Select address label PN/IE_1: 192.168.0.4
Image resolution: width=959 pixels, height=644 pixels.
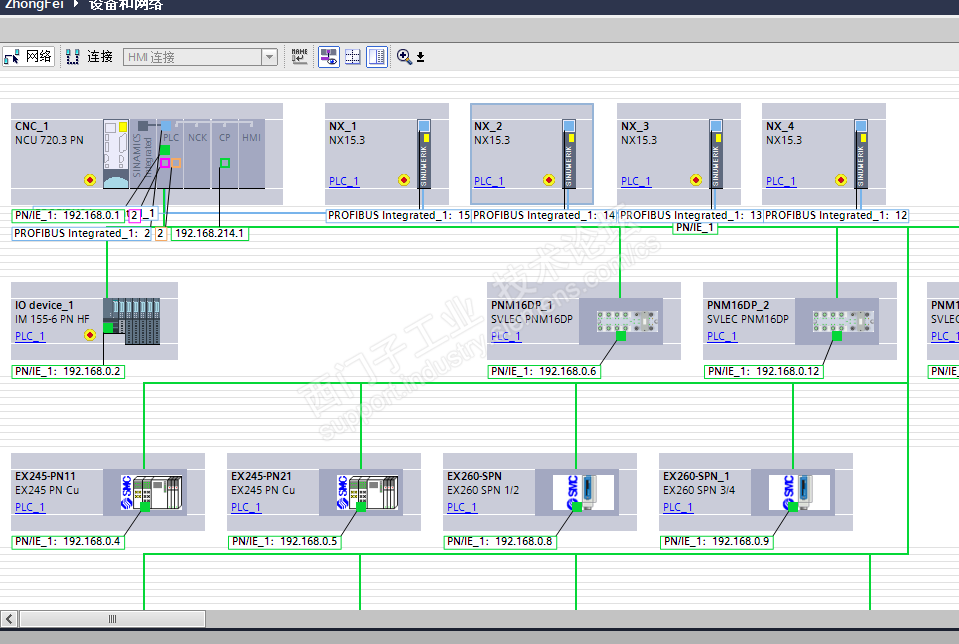(68, 541)
